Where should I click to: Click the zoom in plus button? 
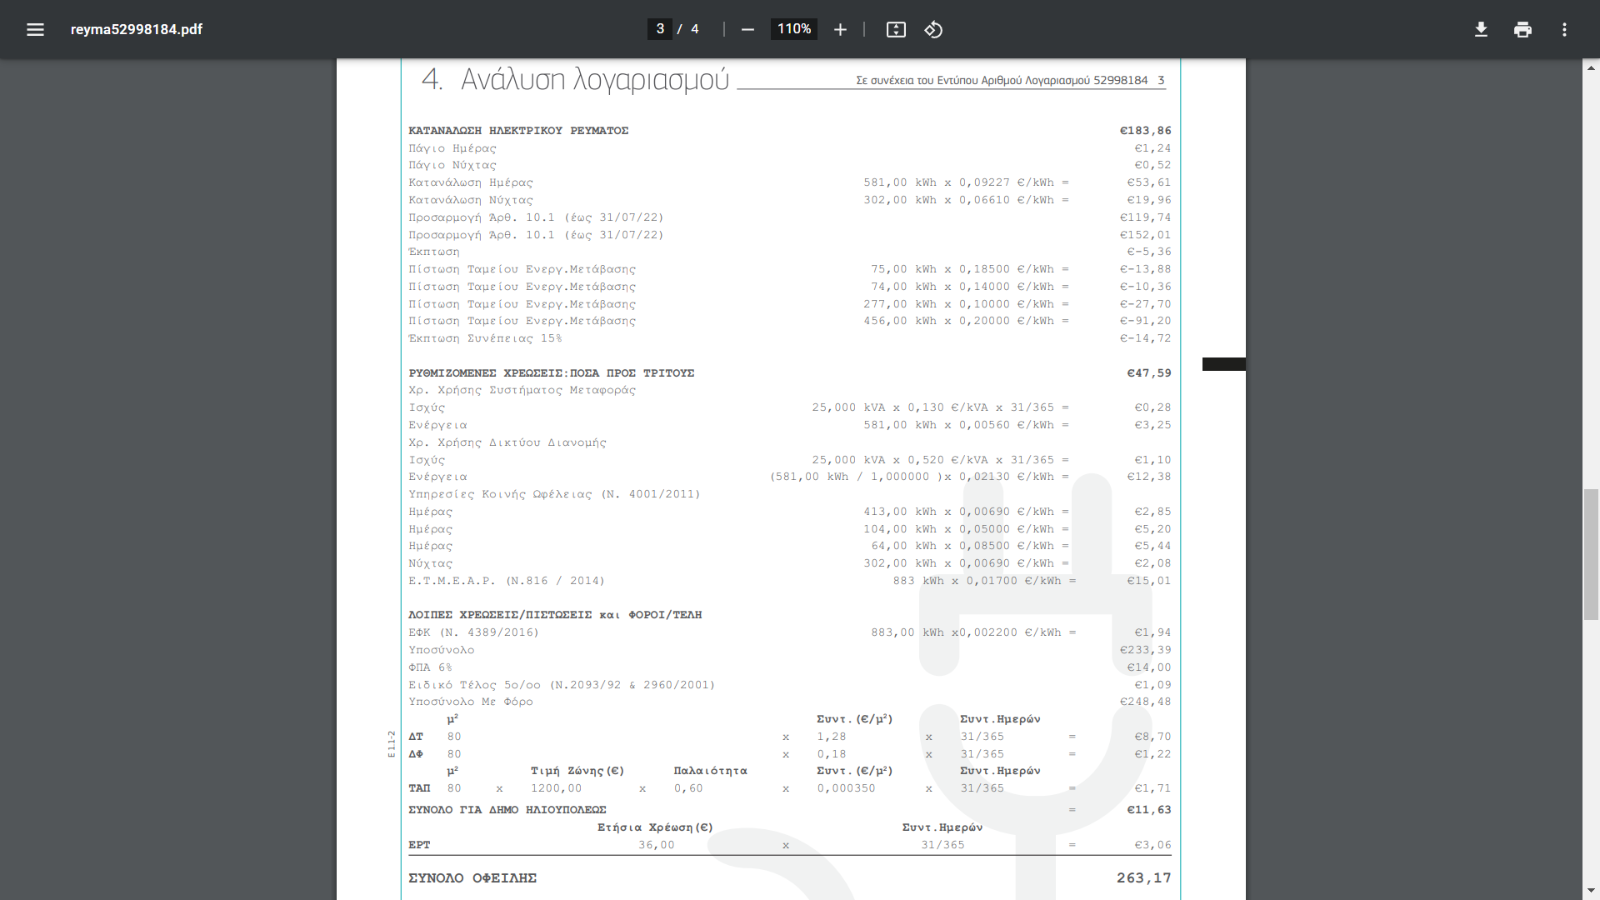[840, 30]
